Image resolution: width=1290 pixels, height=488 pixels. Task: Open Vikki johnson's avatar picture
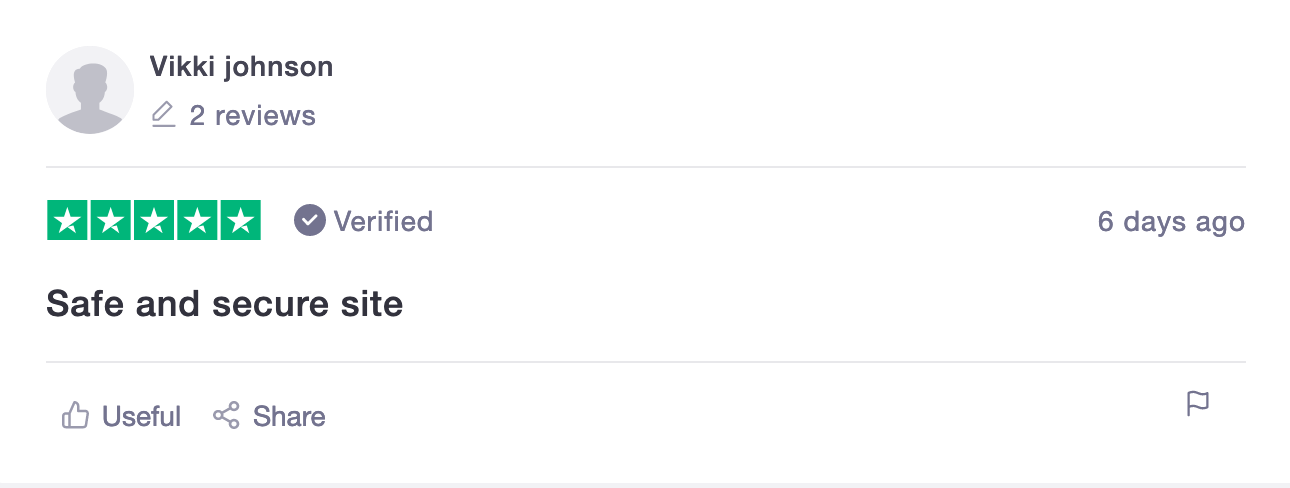(x=90, y=90)
